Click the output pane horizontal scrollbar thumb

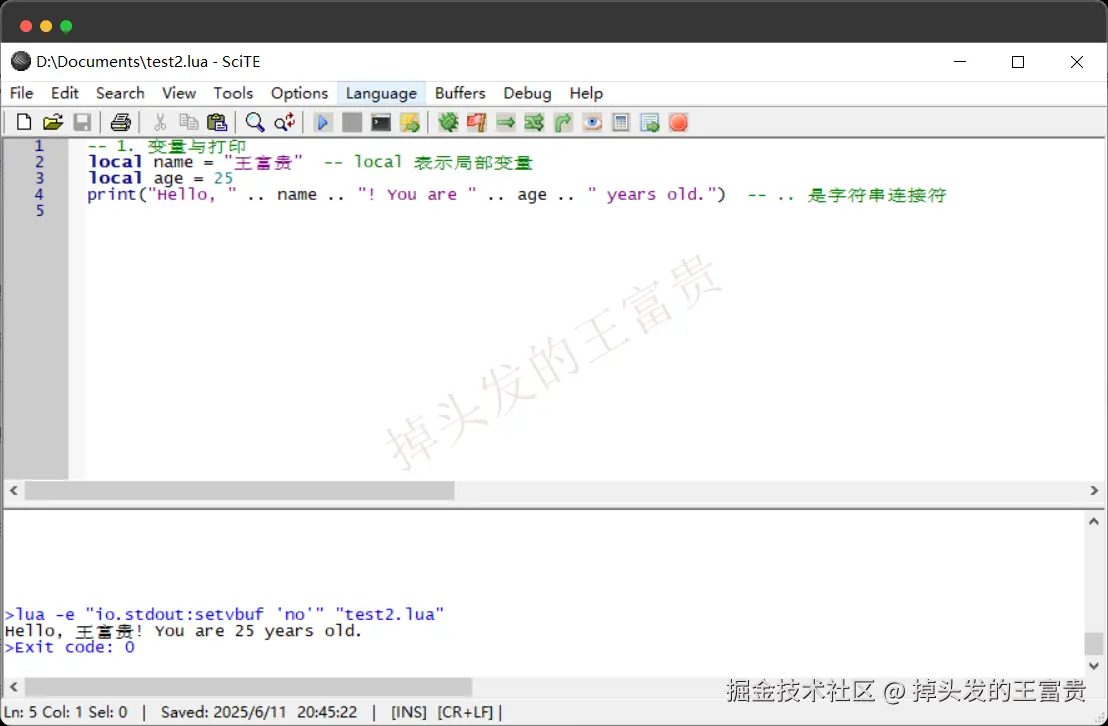pos(248,686)
